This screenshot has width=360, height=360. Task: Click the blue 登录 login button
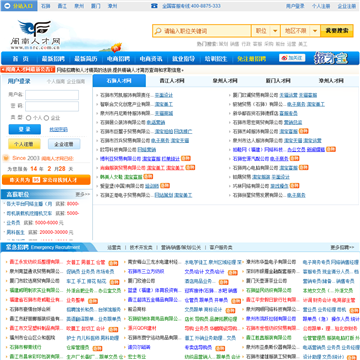pos(25,129)
